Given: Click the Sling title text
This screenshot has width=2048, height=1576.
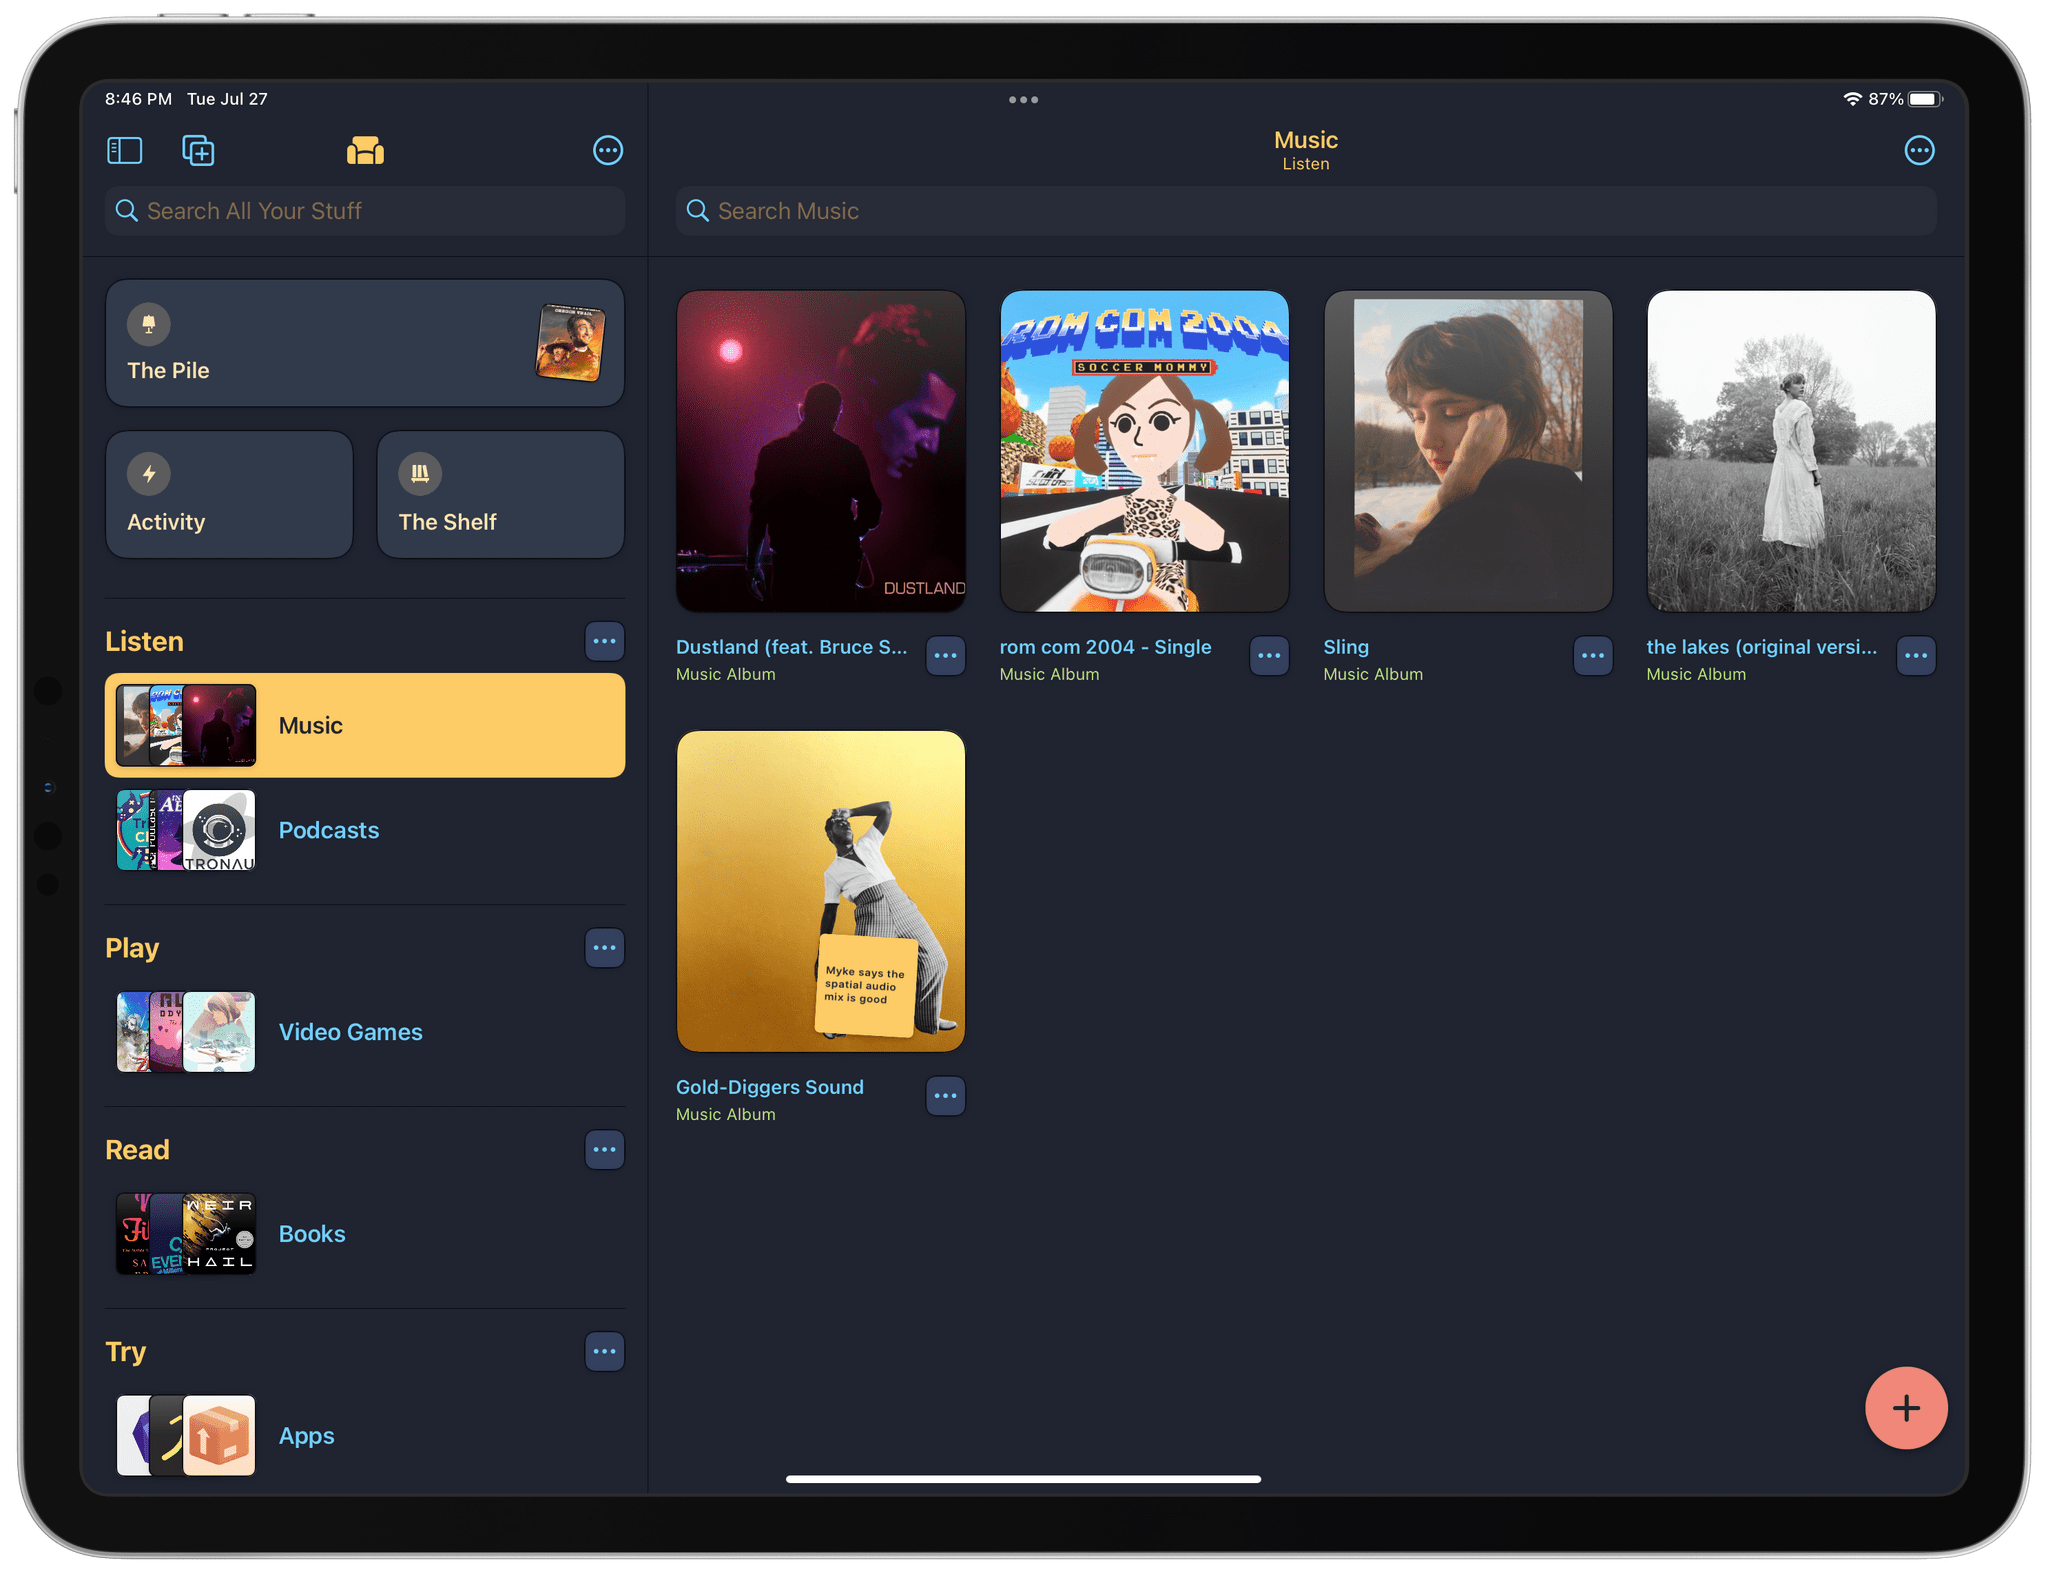Looking at the screenshot, I should coord(1346,647).
